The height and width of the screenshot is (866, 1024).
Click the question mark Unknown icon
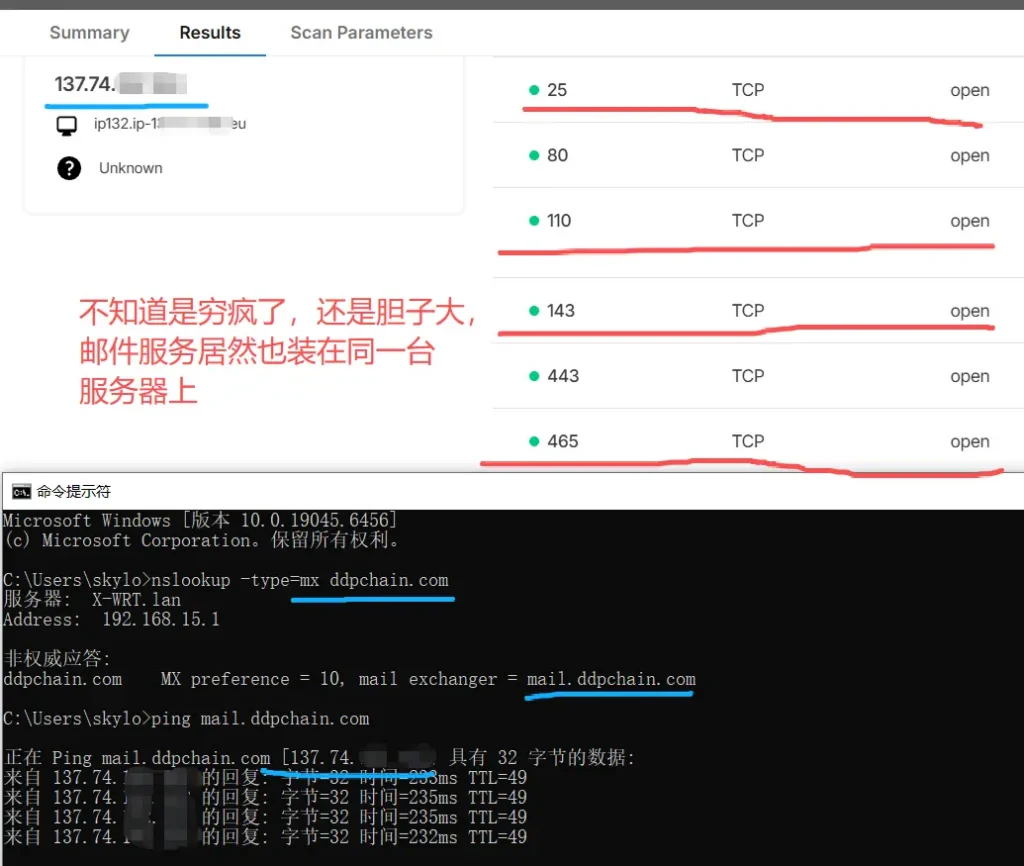[69, 168]
